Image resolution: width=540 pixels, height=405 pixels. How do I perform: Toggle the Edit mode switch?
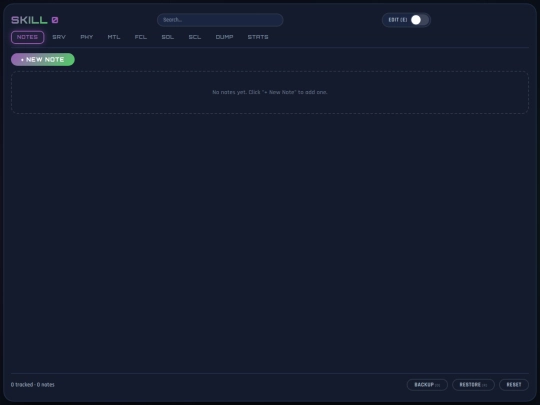pos(419,20)
